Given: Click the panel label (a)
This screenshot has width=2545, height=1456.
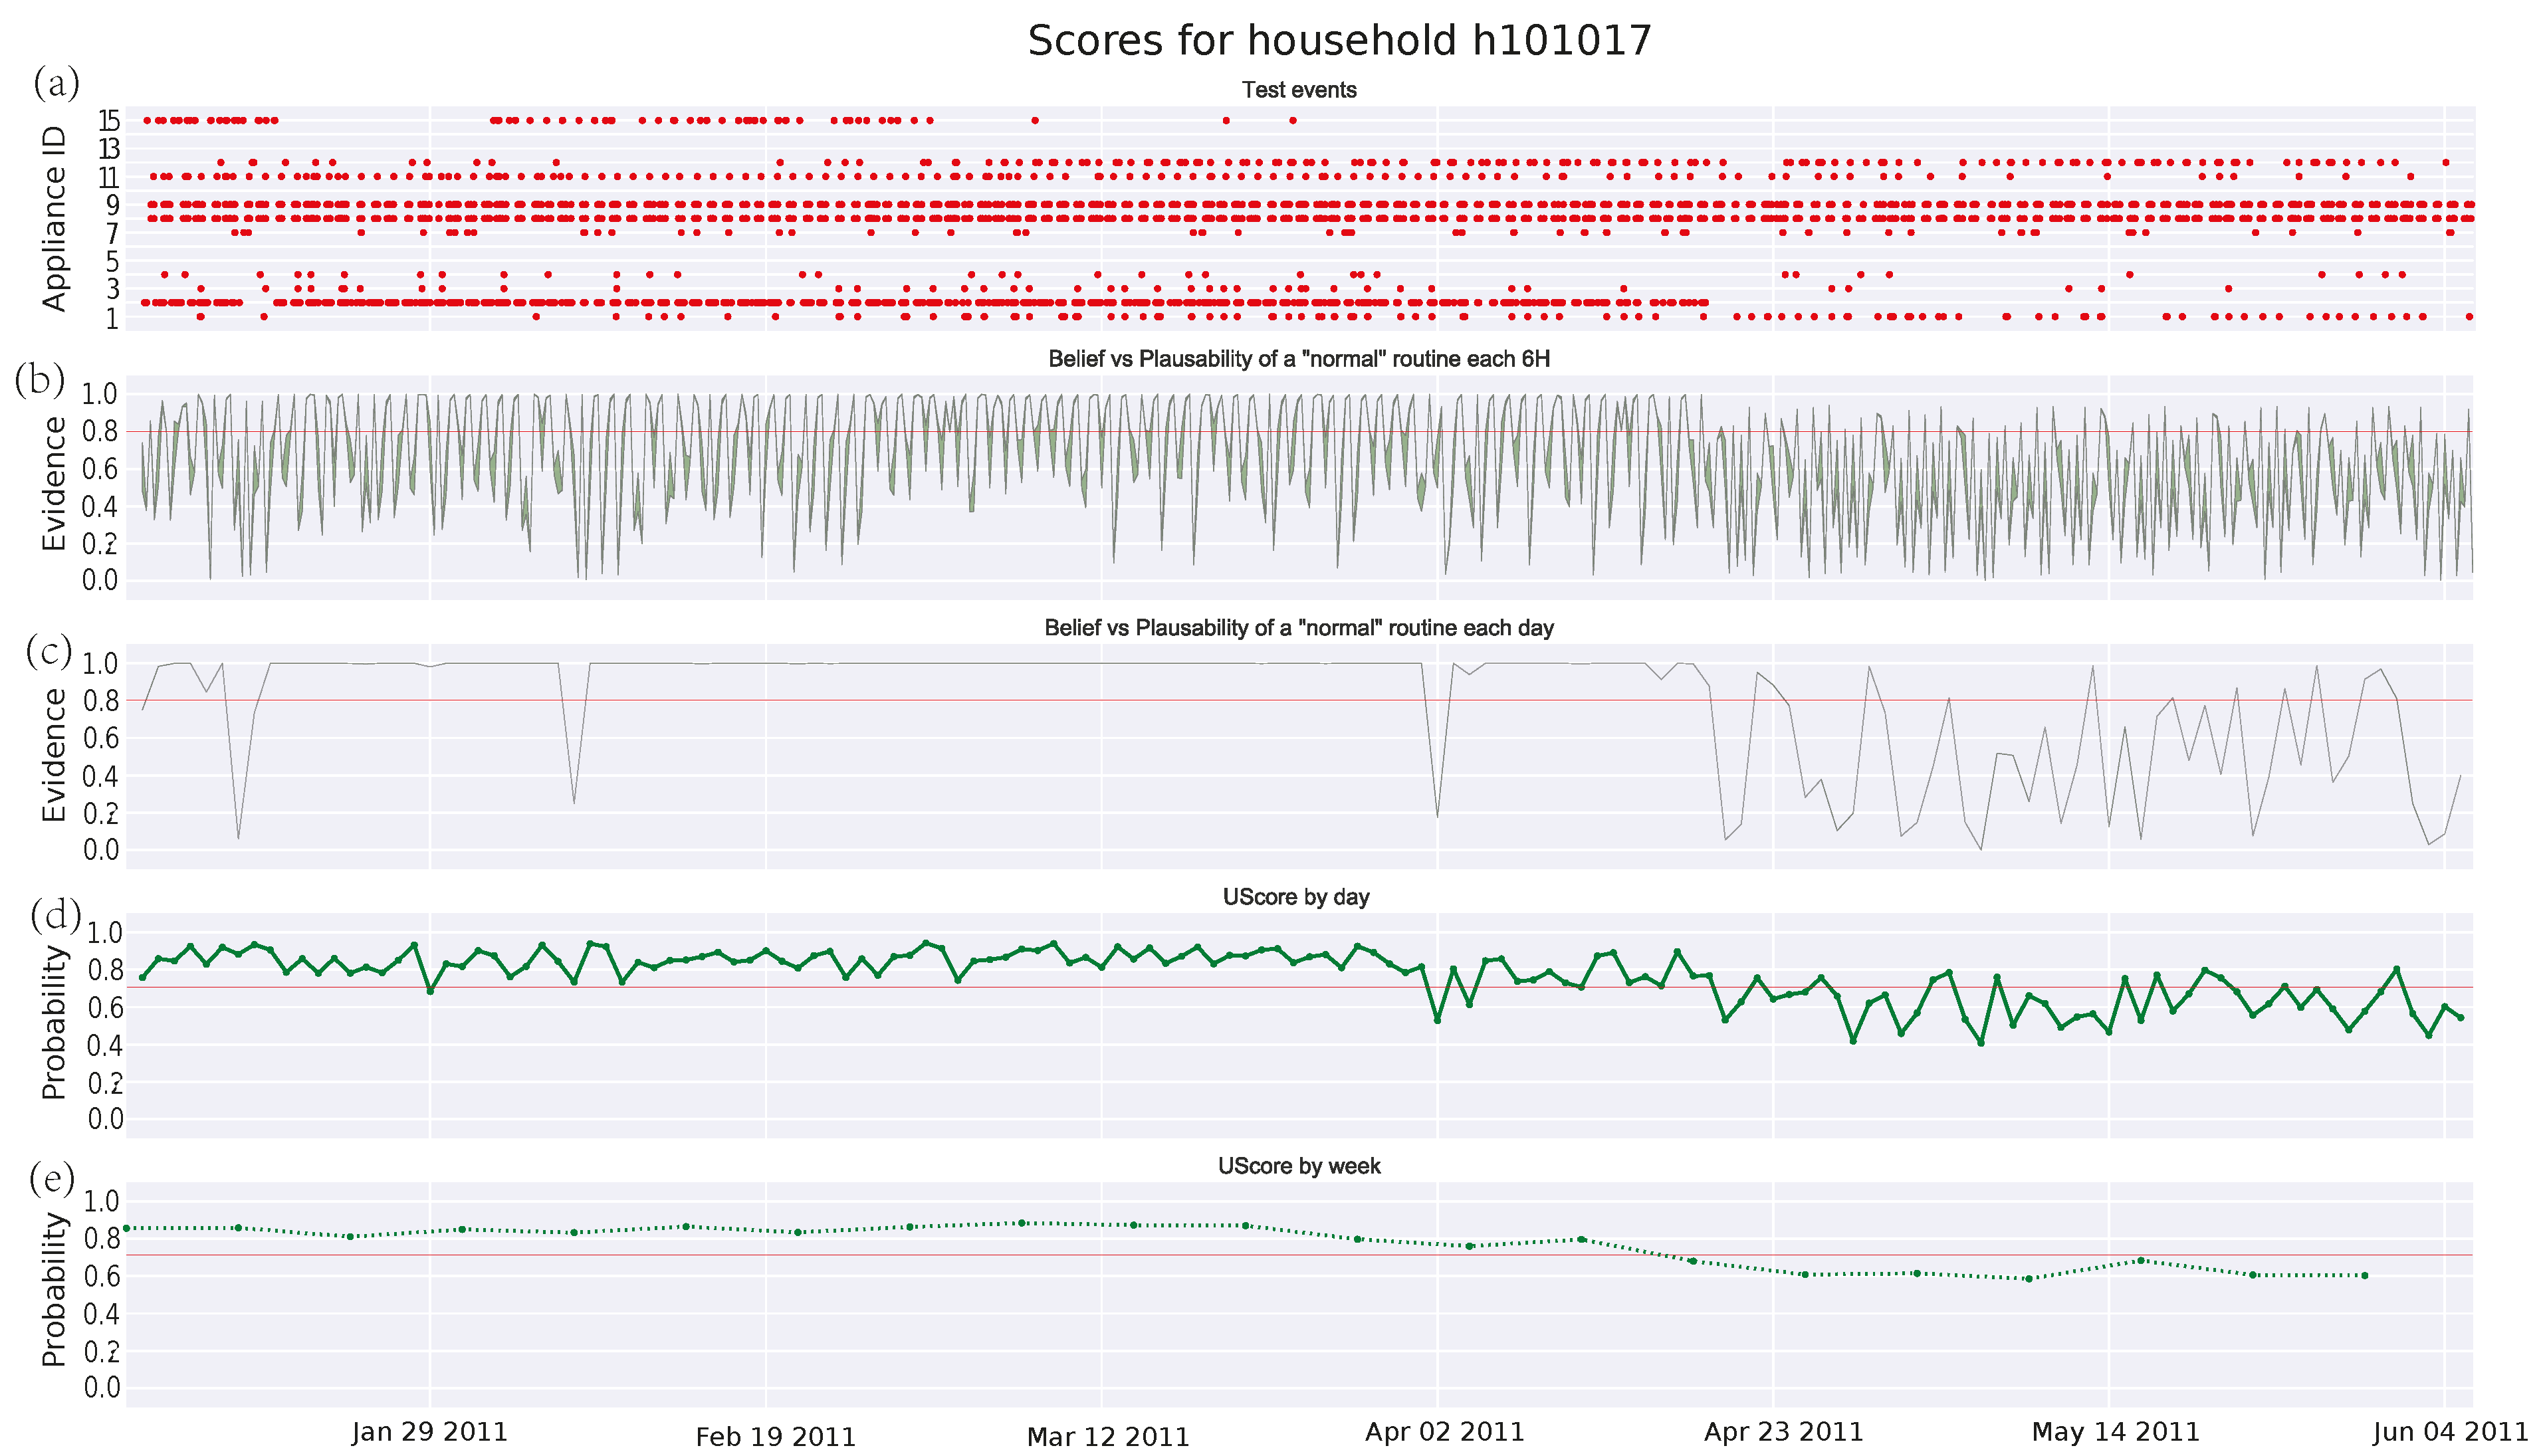Looking at the screenshot, I should pyautogui.click(x=56, y=83).
